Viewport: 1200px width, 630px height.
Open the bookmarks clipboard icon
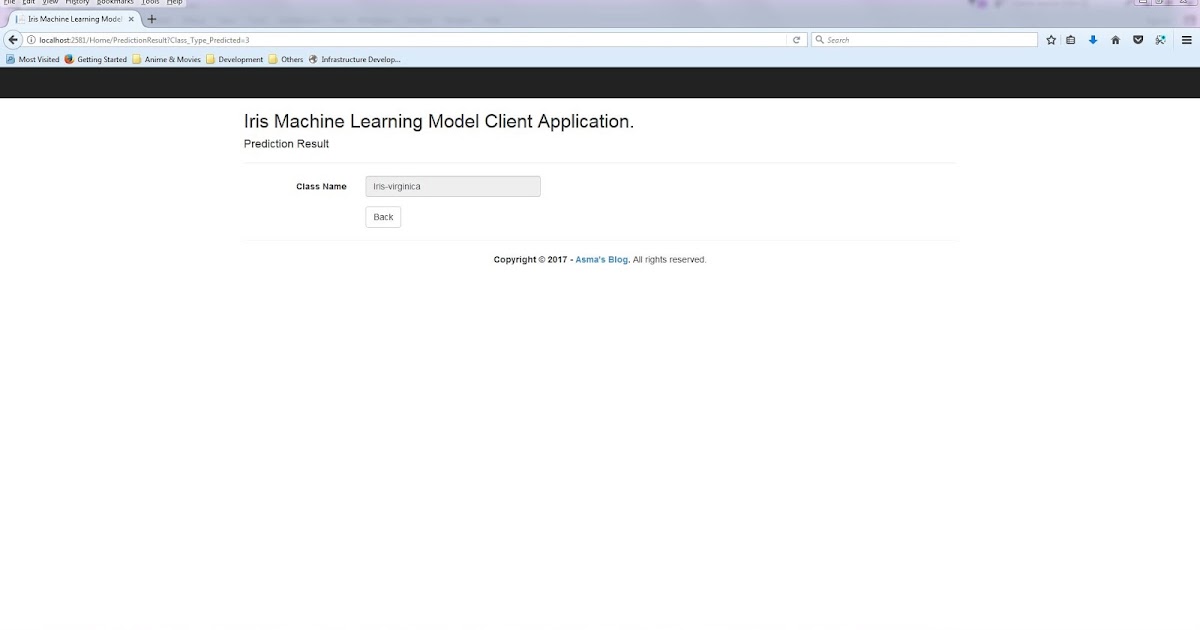(x=1070, y=39)
